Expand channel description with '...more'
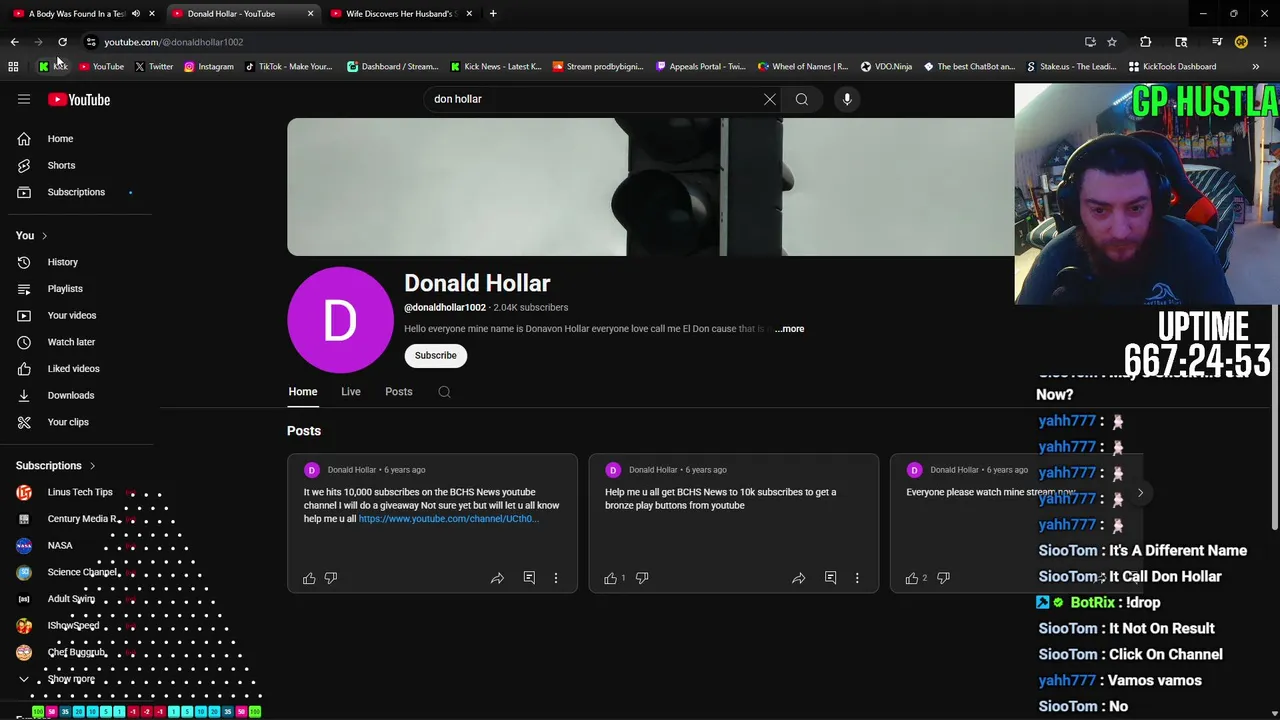 click(x=789, y=329)
